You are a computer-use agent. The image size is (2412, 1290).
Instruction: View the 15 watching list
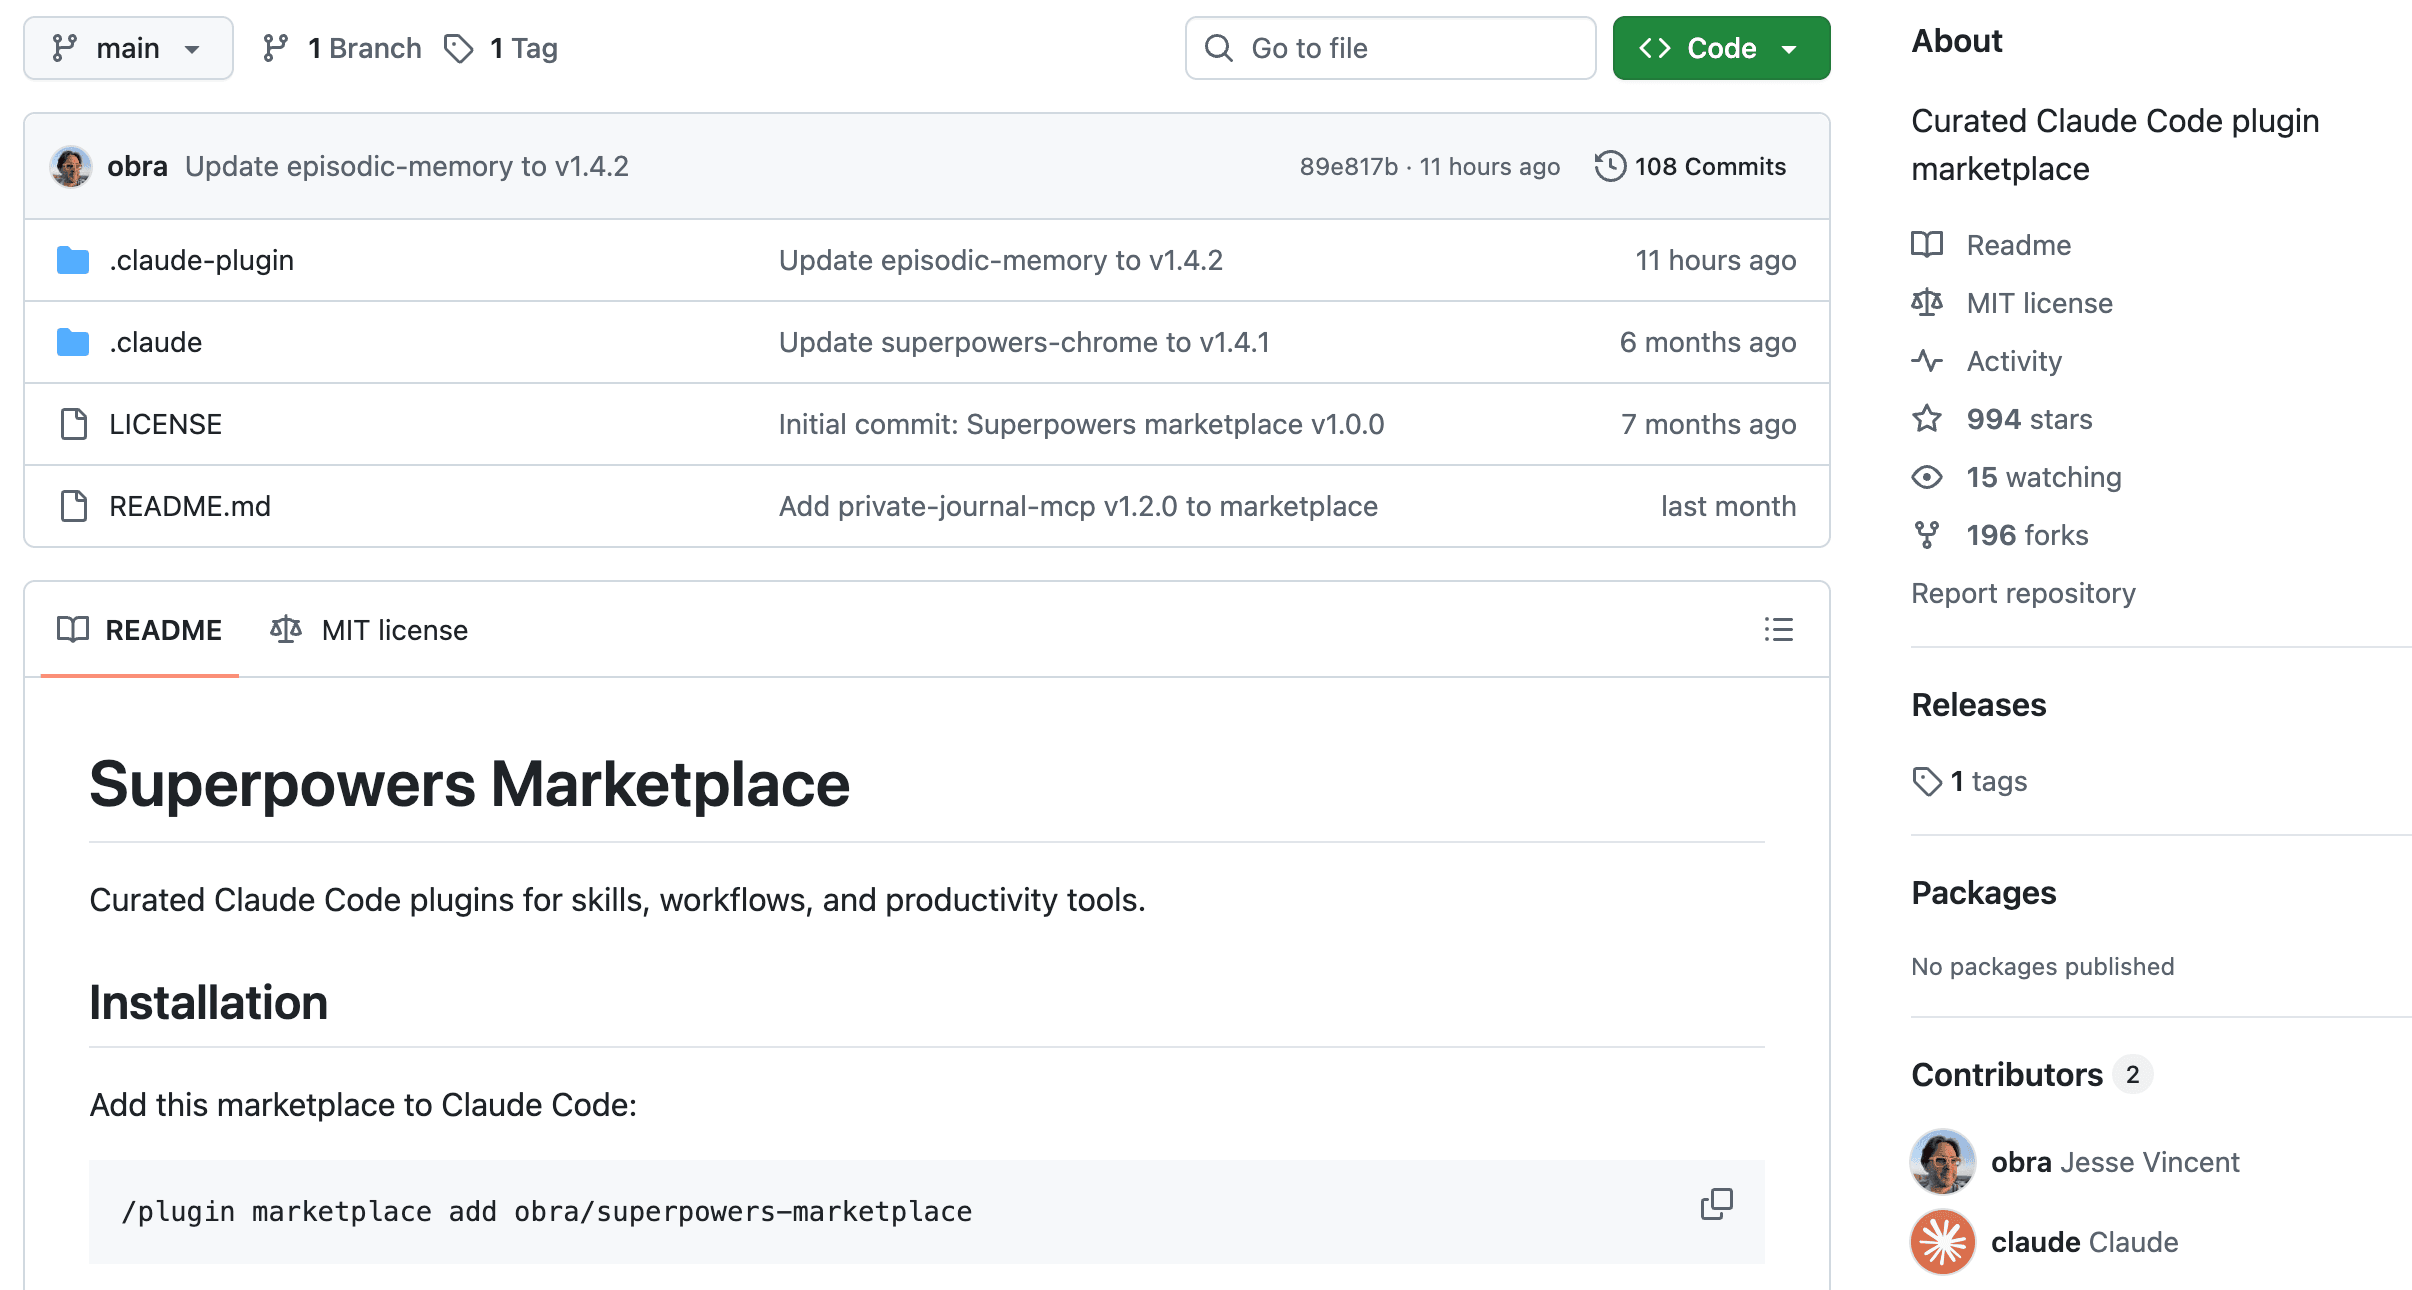pos(2044,477)
